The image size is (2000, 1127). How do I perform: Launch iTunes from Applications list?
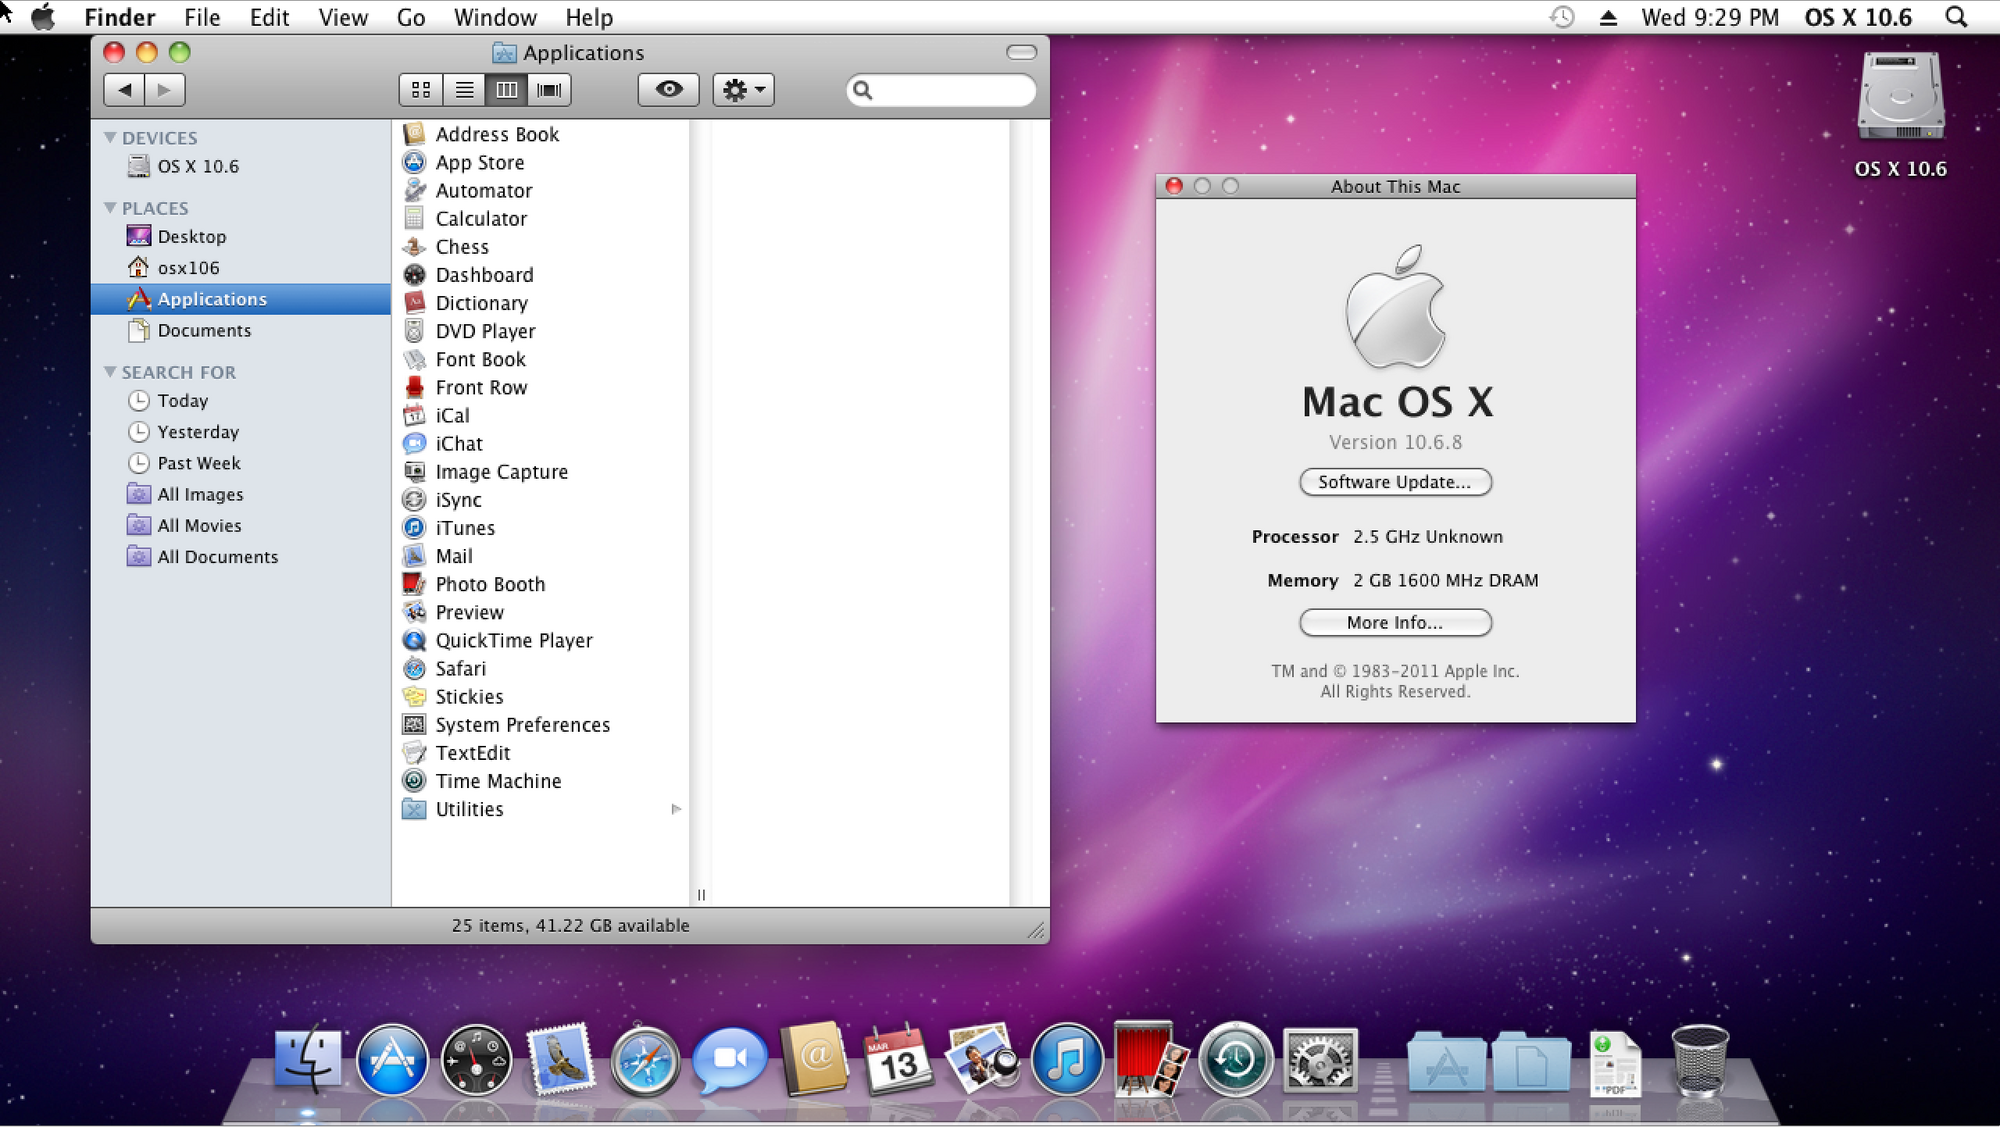tap(464, 526)
